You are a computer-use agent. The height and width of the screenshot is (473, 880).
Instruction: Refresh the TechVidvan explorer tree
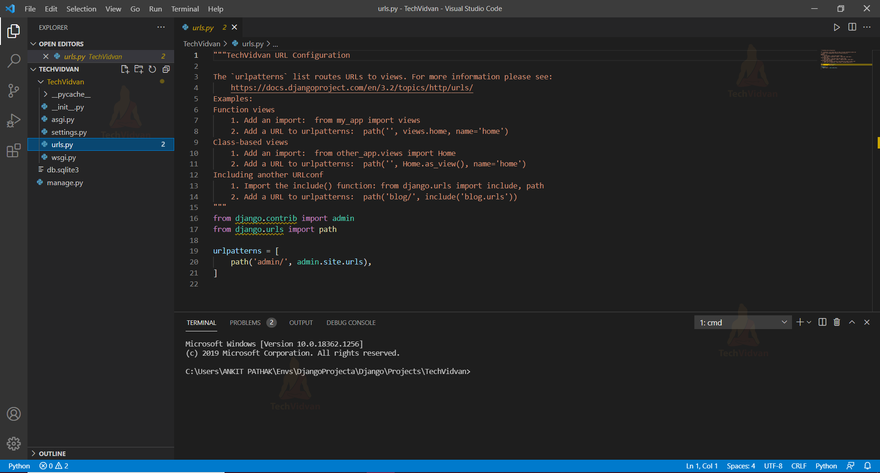tap(152, 70)
